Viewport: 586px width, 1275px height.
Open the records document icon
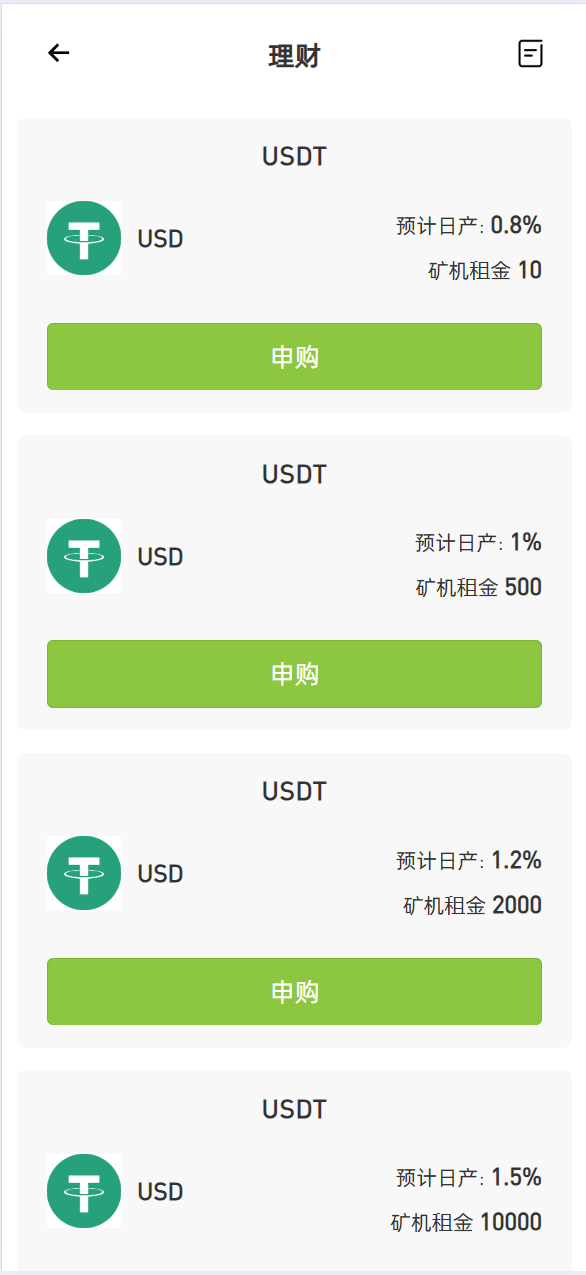coord(530,54)
